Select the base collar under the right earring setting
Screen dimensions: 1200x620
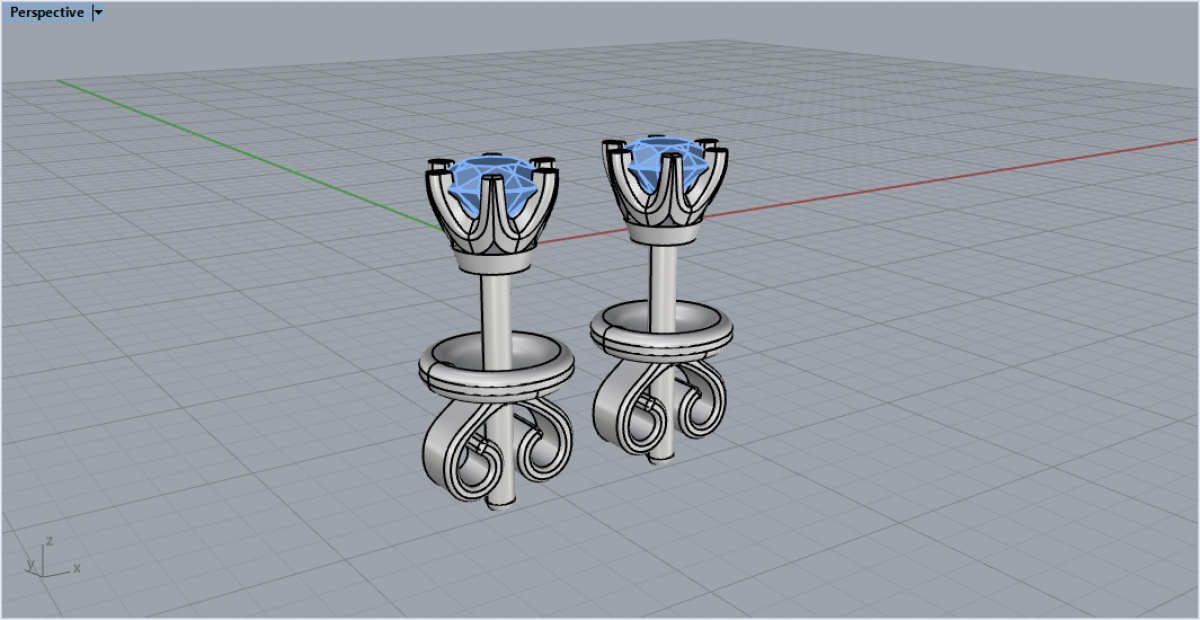662,233
